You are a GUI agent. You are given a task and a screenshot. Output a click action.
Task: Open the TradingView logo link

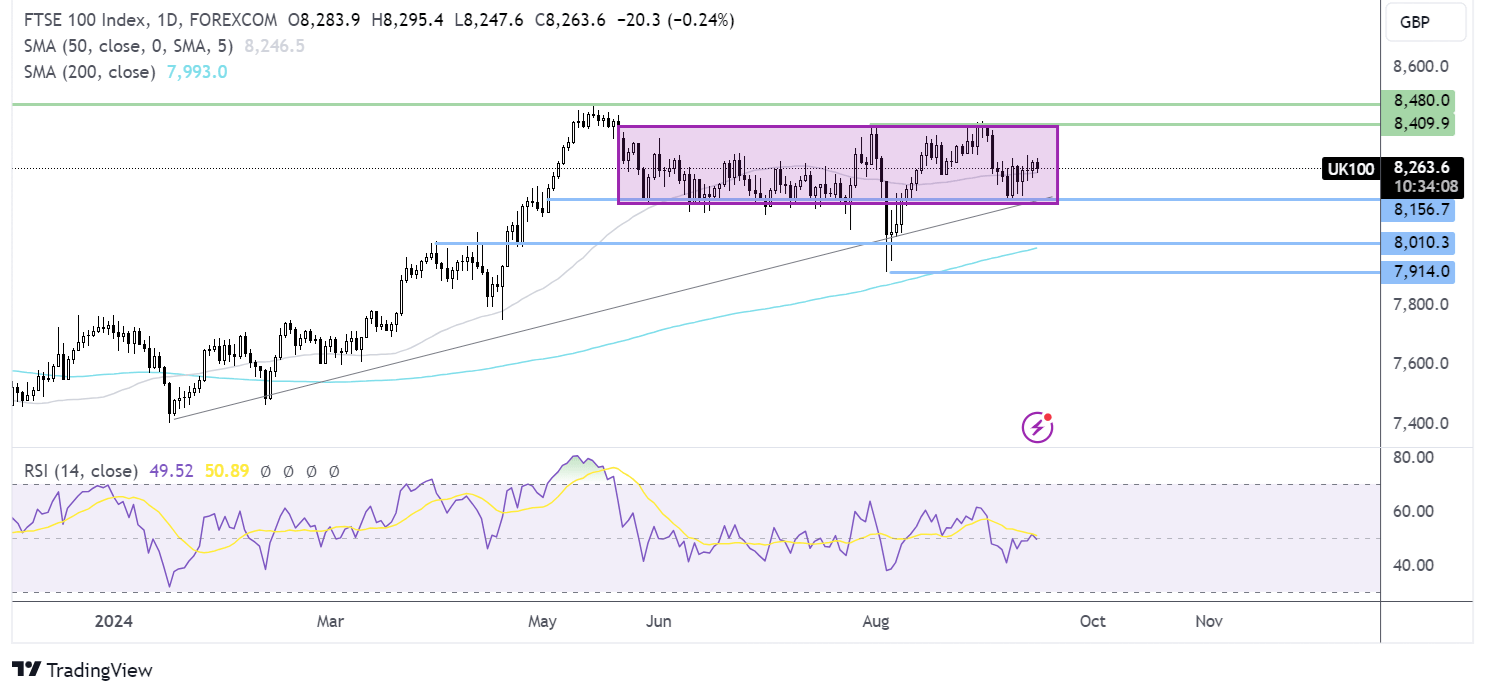(x=82, y=670)
